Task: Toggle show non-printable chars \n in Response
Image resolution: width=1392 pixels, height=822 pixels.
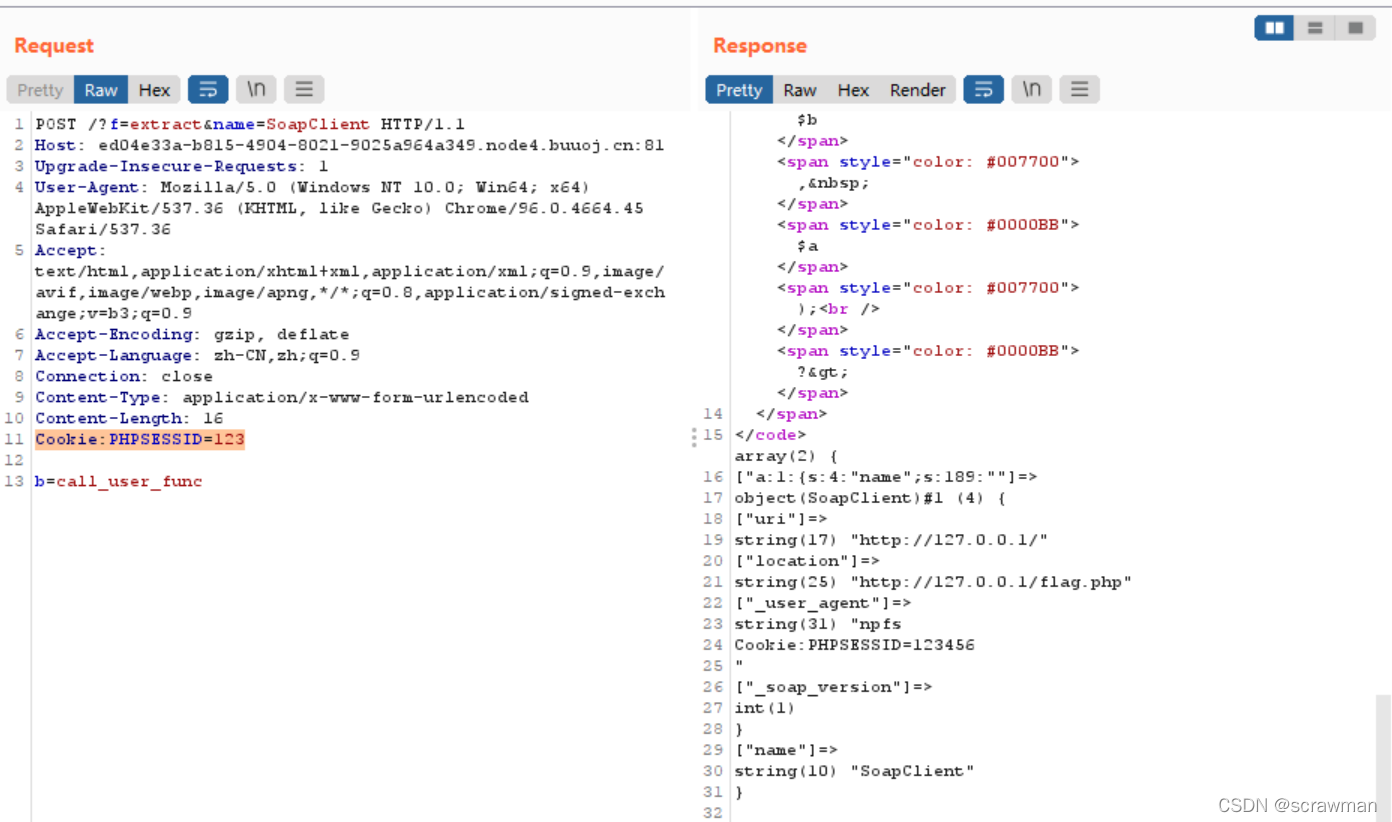Action: (x=1031, y=90)
